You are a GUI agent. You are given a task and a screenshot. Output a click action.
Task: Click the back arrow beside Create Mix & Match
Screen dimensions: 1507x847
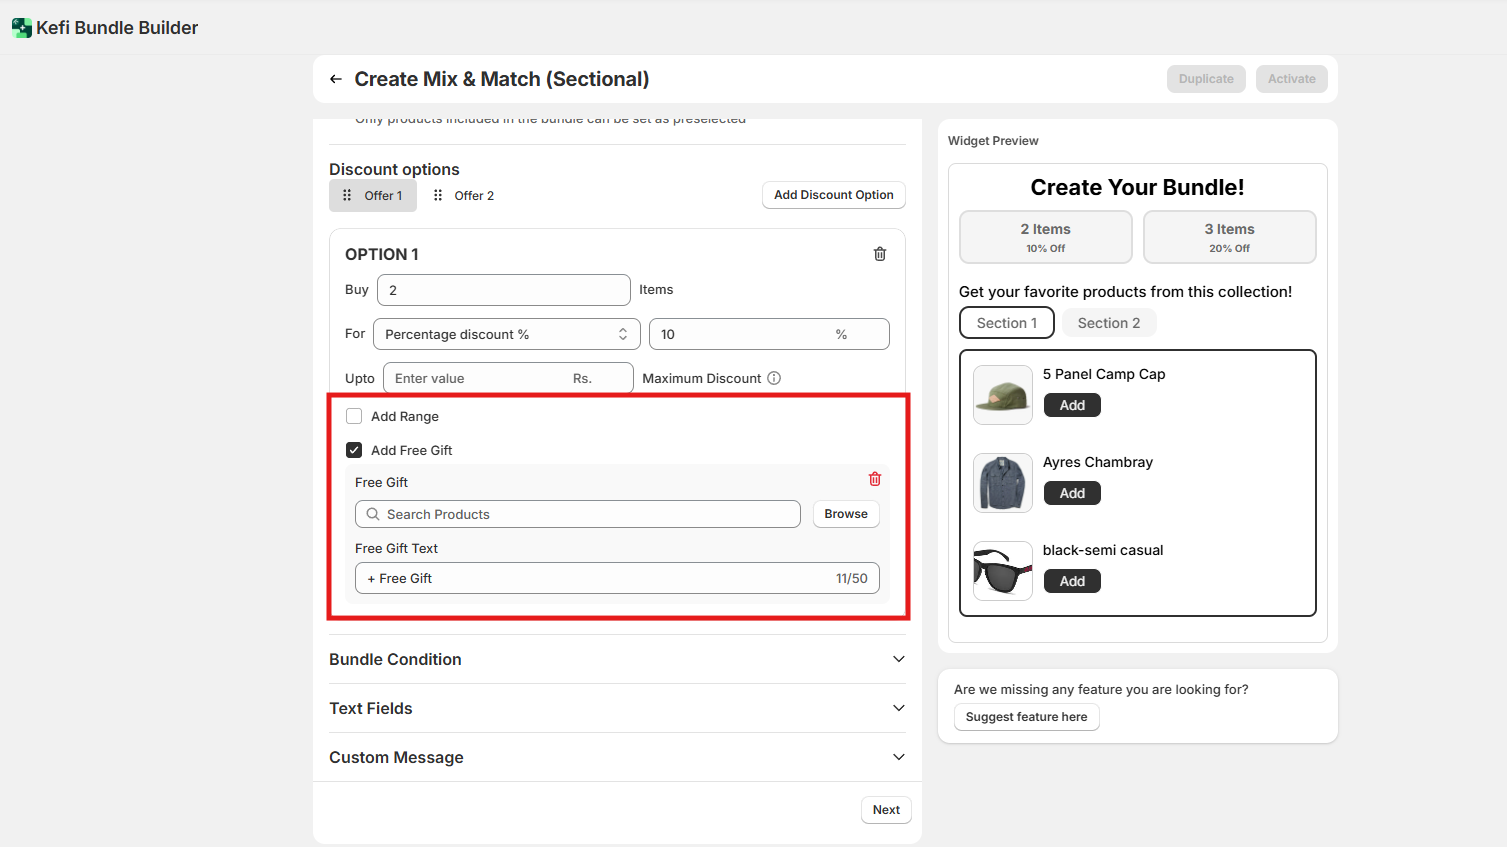tap(336, 79)
